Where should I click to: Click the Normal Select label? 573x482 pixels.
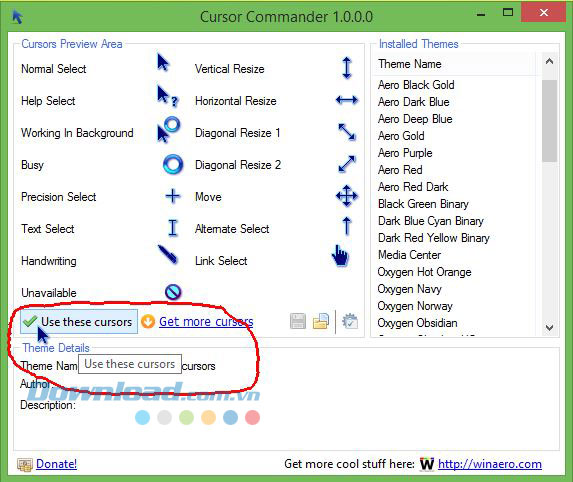coord(54,69)
